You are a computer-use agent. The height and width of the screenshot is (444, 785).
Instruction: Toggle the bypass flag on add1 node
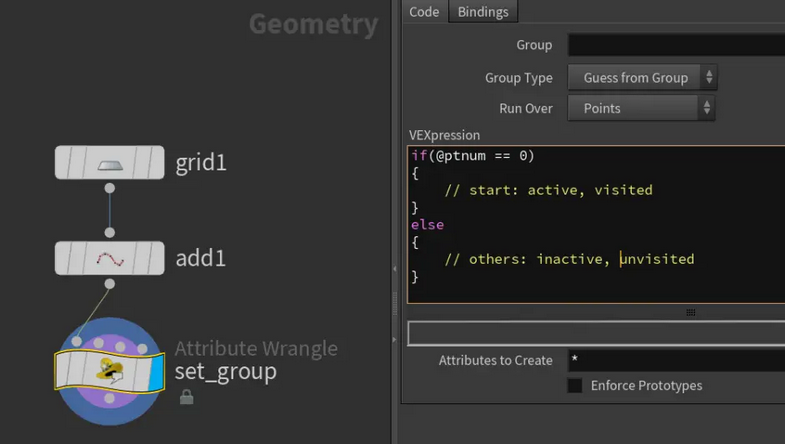coord(62,258)
